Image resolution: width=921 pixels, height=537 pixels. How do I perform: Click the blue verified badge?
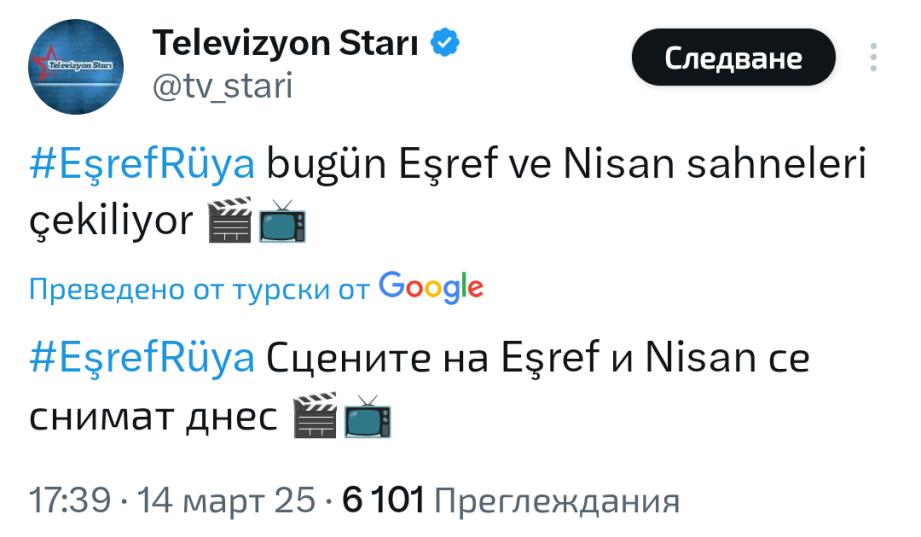tap(444, 43)
